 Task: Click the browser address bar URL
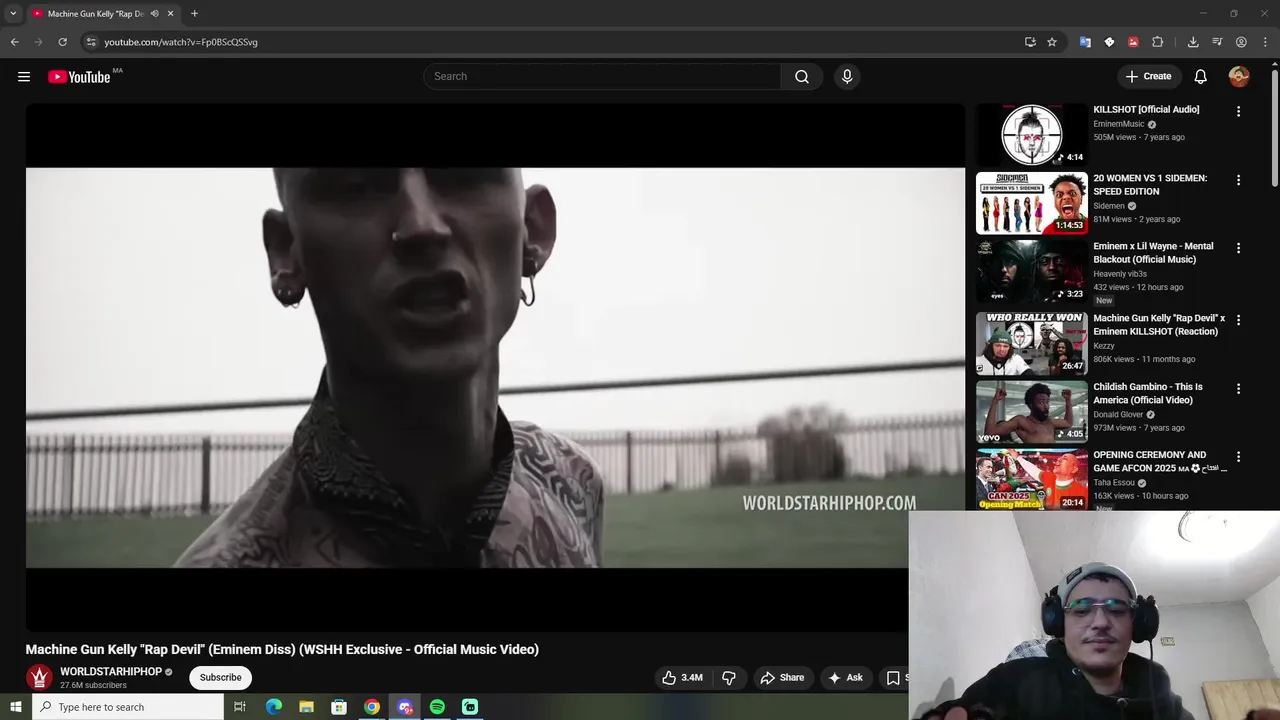(x=181, y=42)
